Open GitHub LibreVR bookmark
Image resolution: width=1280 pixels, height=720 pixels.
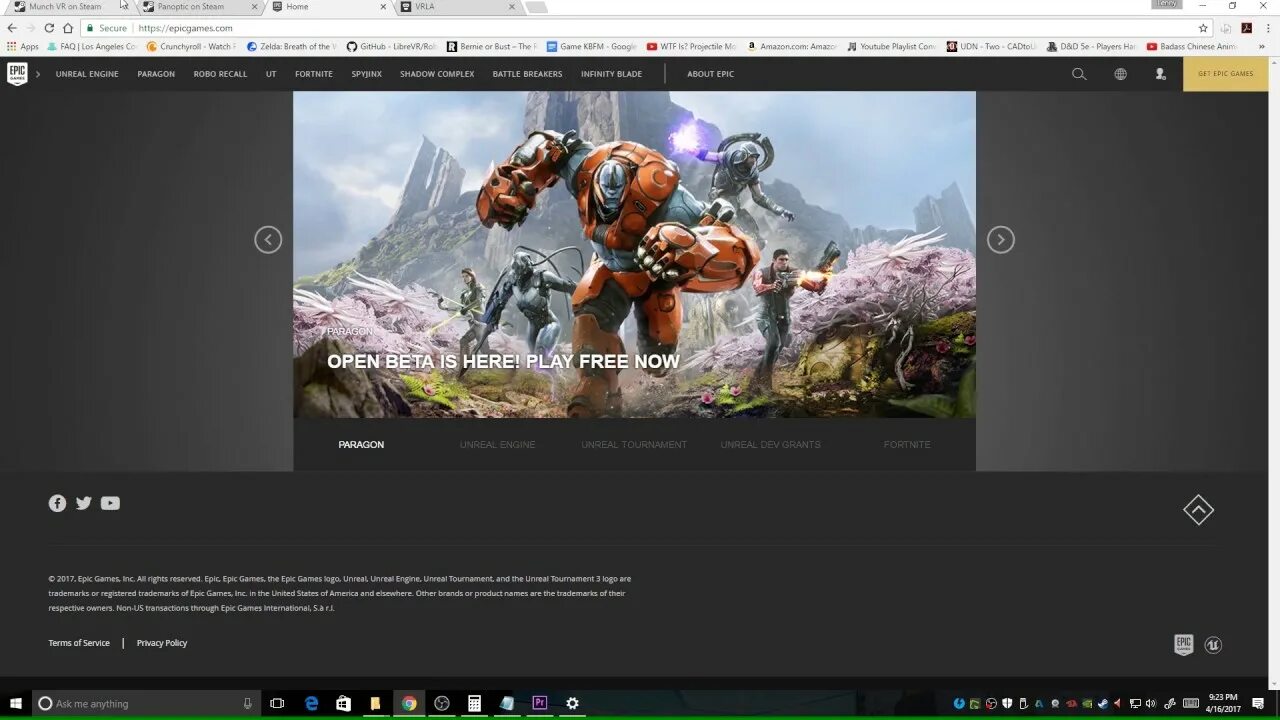[x=391, y=46]
